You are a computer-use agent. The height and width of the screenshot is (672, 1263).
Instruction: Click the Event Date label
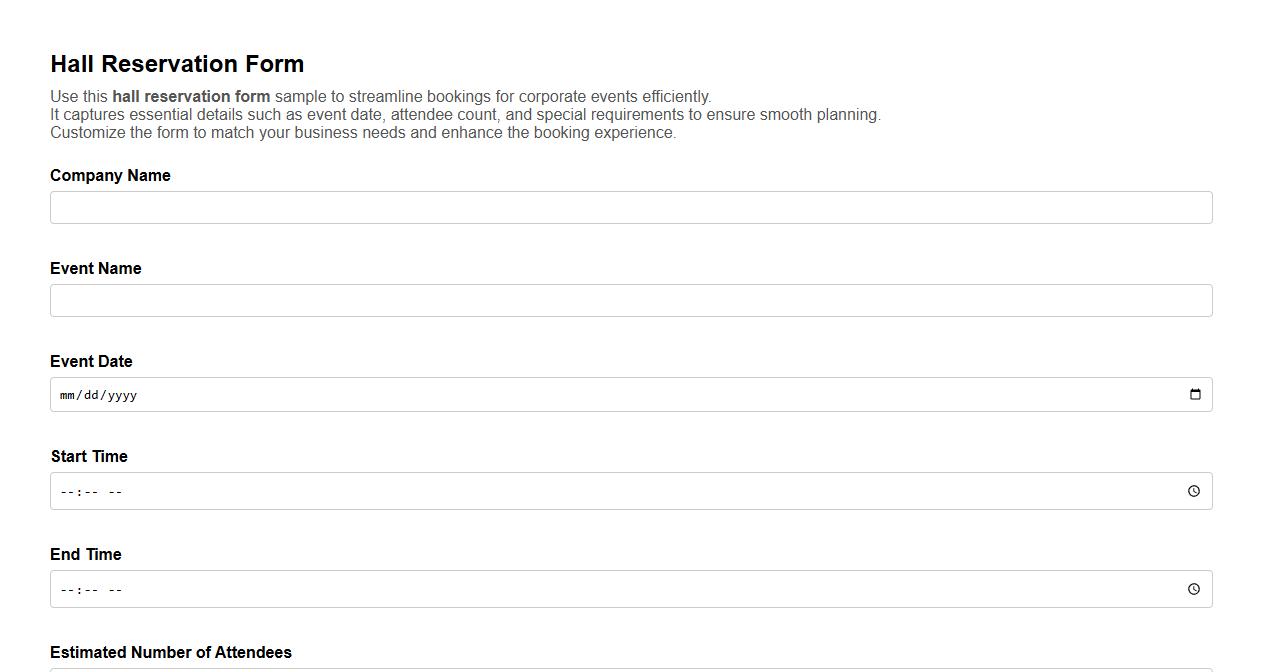click(91, 362)
